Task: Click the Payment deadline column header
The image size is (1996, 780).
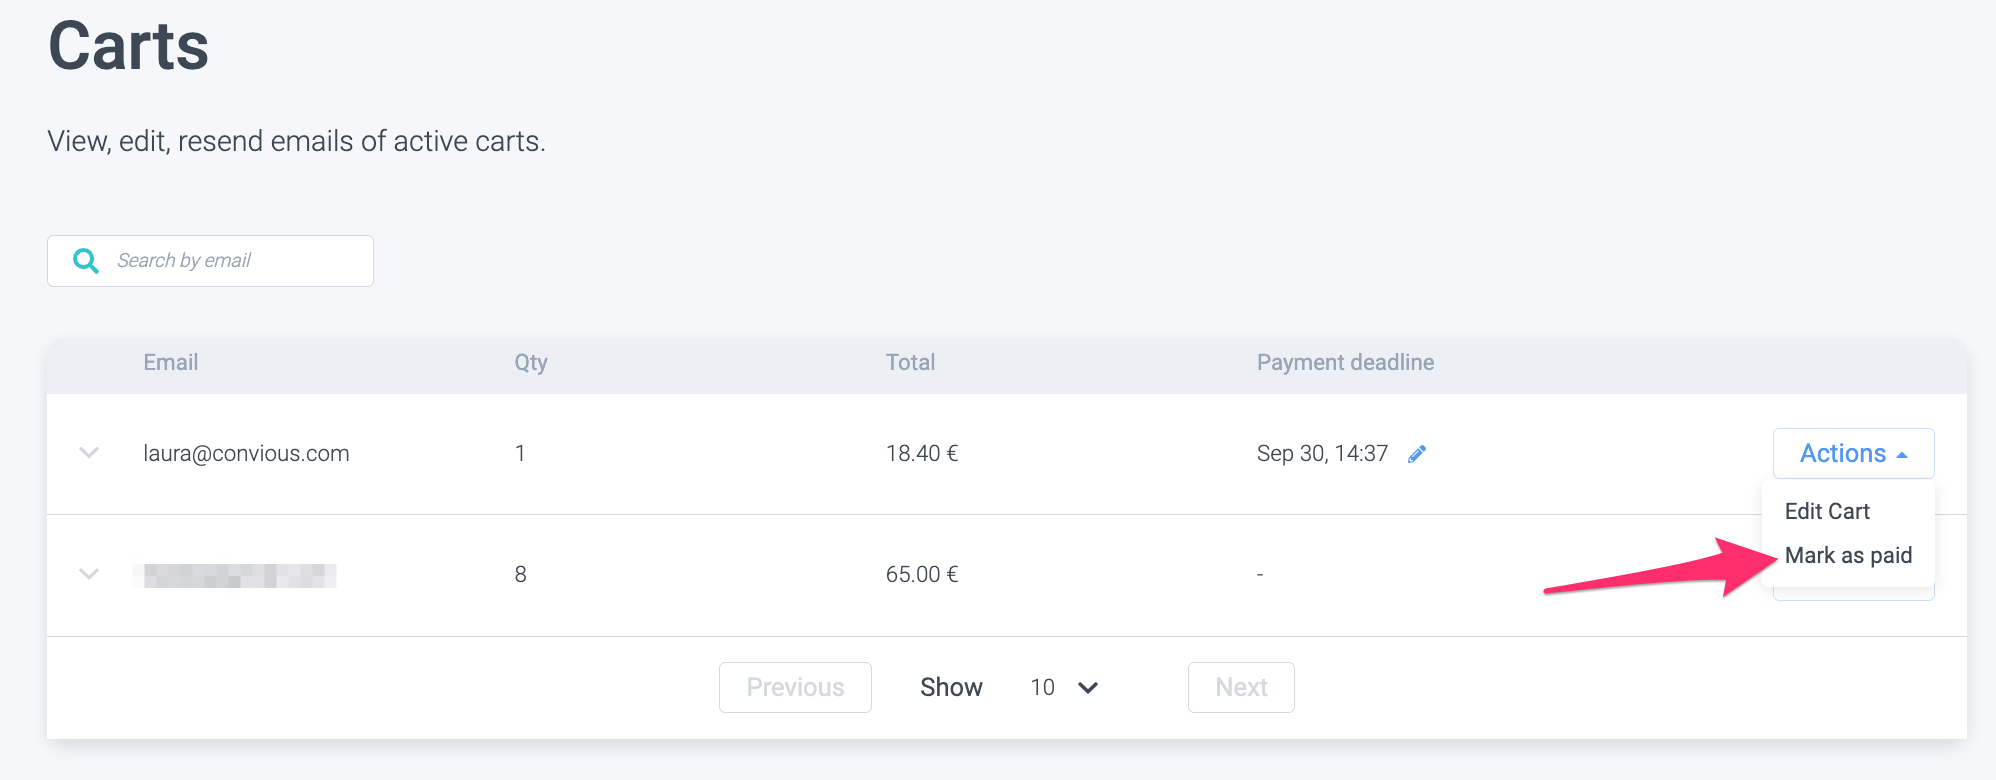Action: (x=1345, y=363)
